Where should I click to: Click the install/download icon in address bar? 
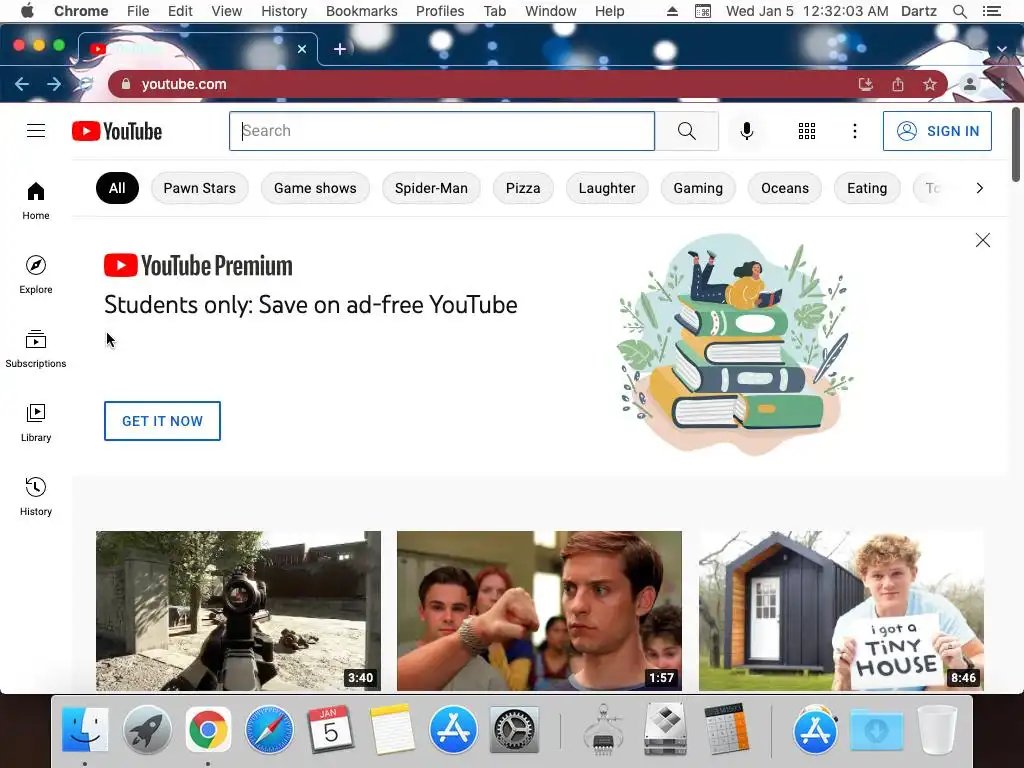point(865,84)
